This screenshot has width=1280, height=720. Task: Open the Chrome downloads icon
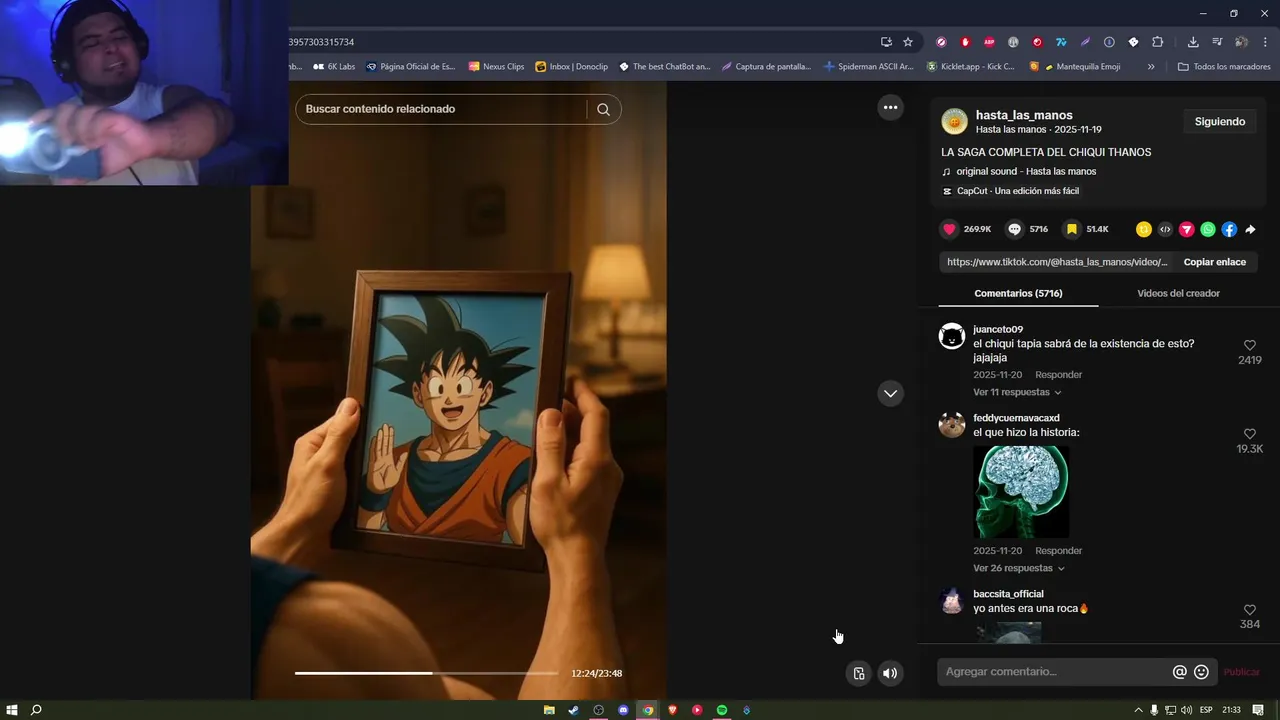point(1193,42)
